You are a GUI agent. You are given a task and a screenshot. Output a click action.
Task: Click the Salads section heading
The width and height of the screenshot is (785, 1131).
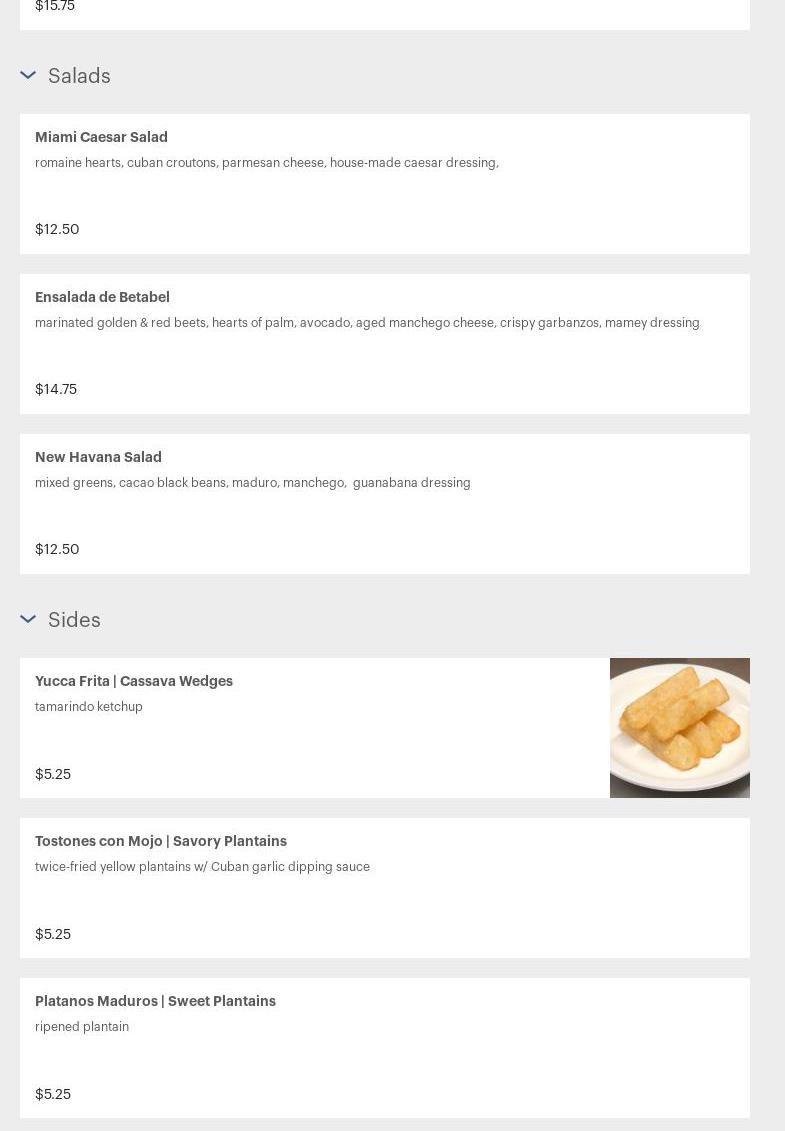click(79, 76)
